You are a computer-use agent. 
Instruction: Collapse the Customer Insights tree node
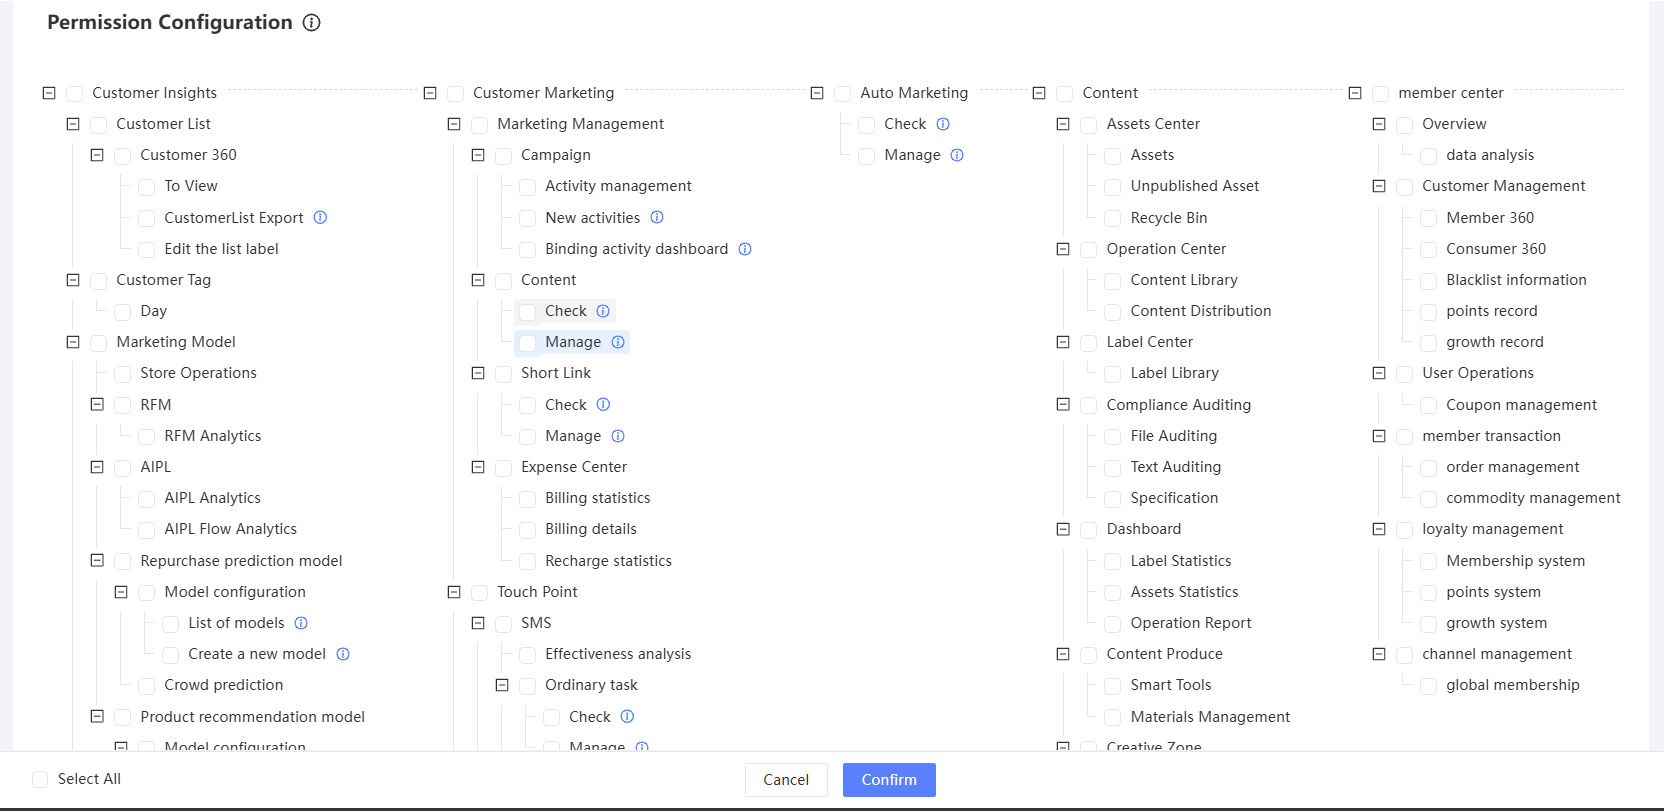[49, 93]
